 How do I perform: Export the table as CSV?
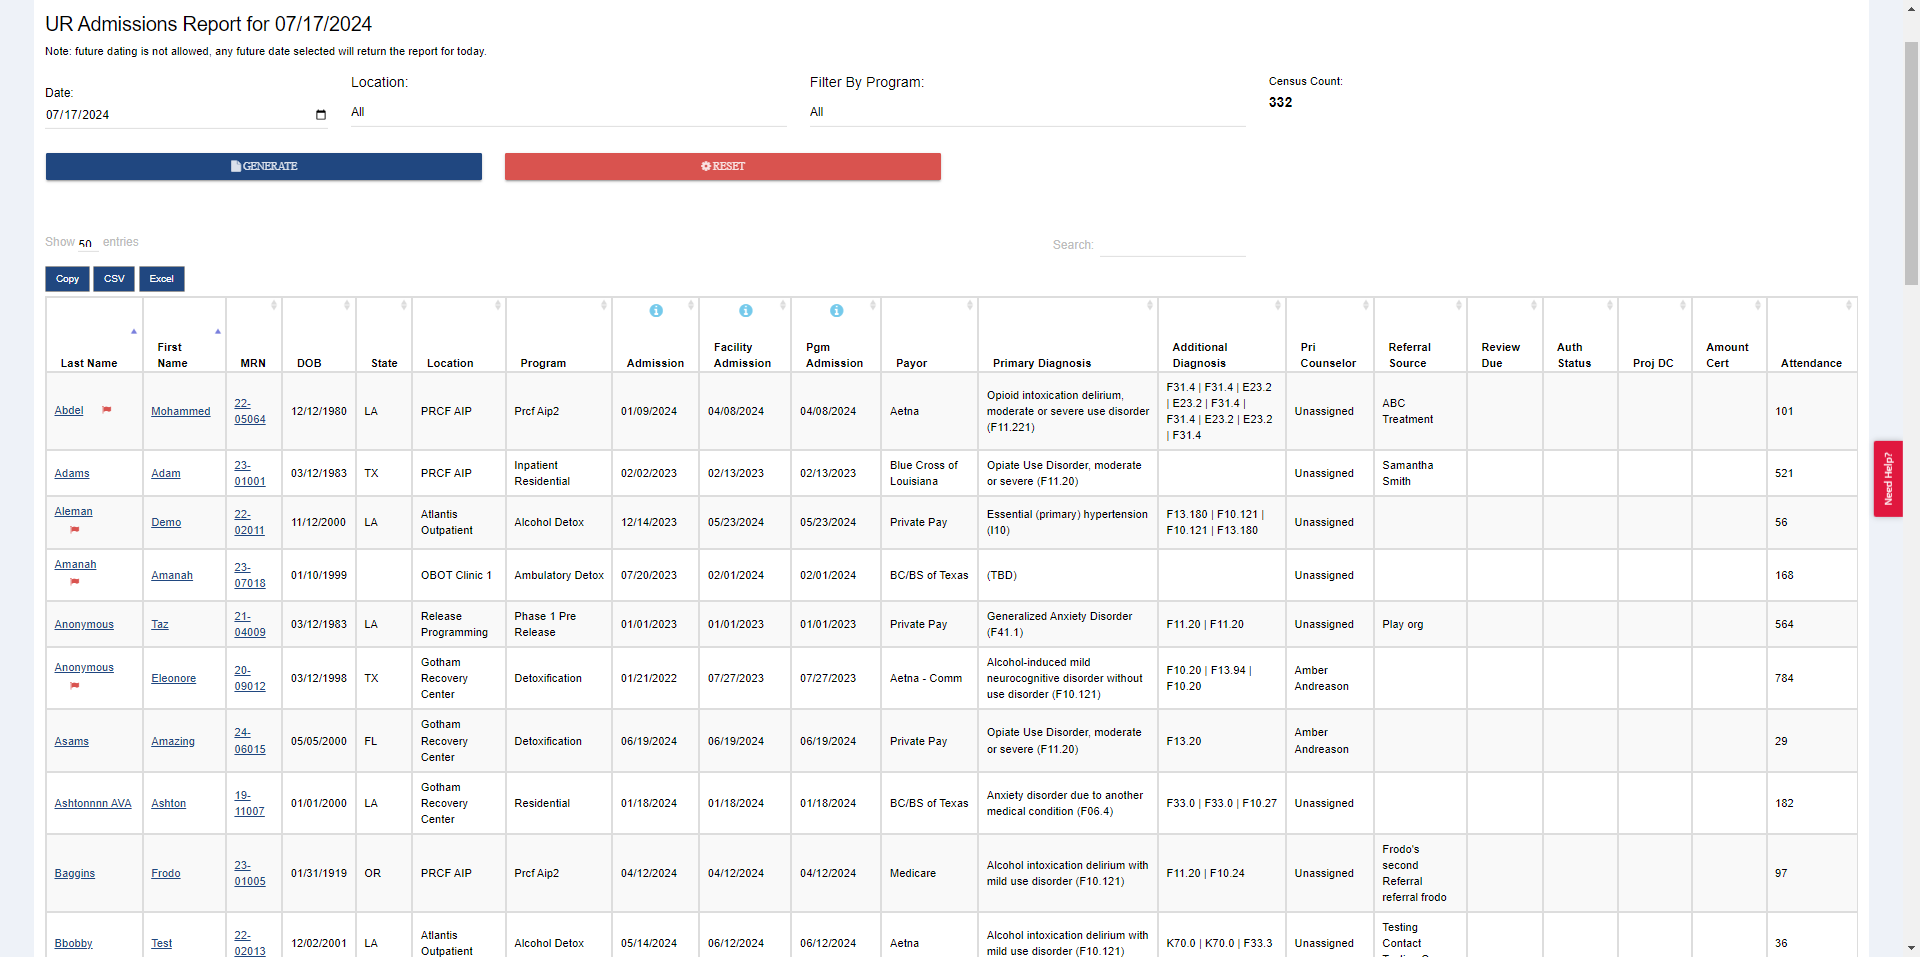(114, 279)
